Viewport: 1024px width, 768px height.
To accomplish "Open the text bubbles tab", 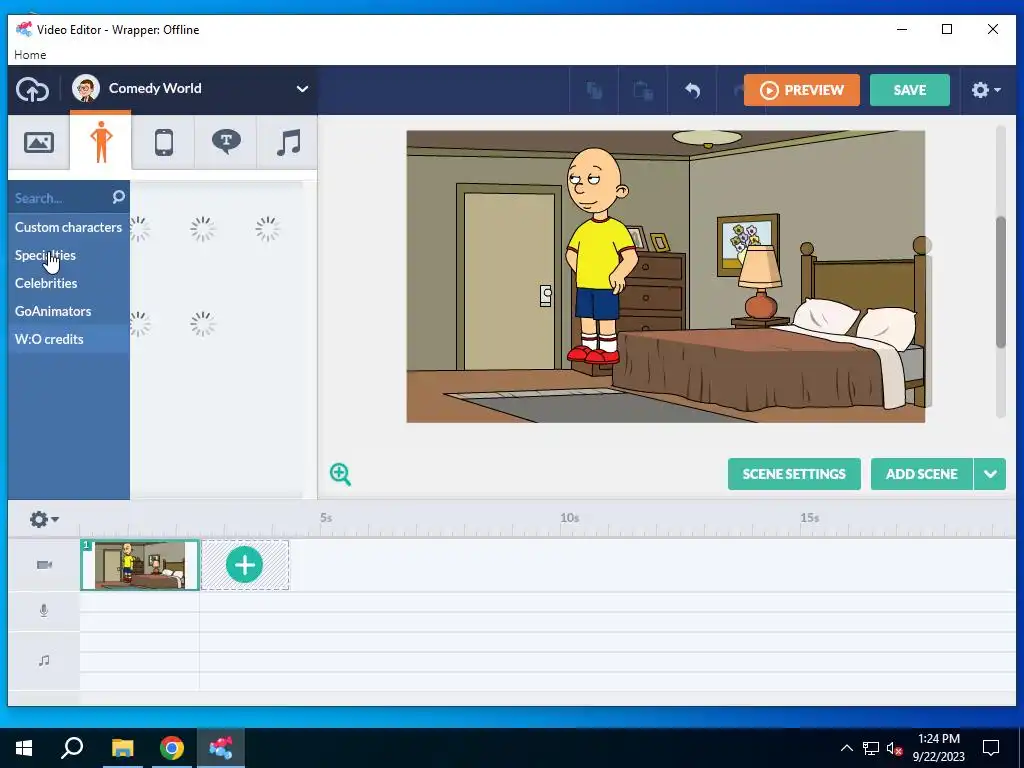I will pyautogui.click(x=226, y=142).
